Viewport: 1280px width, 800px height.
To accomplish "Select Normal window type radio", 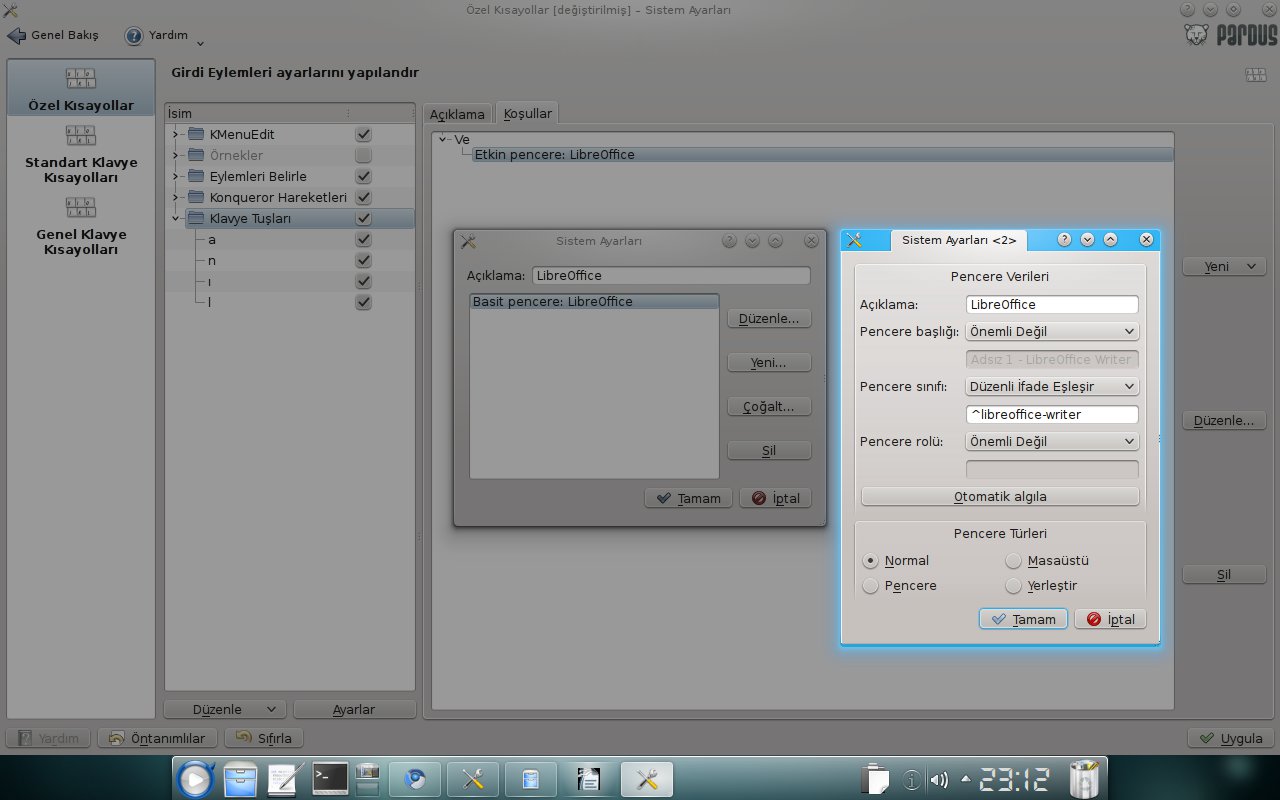I will pos(870,561).
